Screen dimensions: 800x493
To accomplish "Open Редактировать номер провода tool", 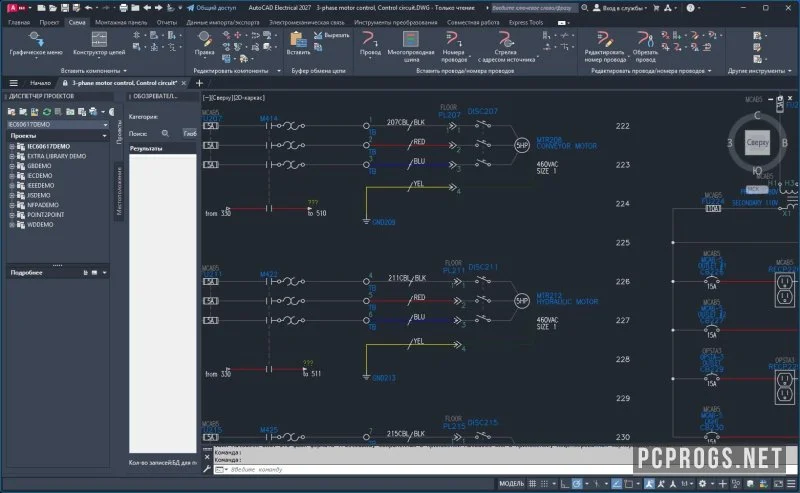I will click(x=605, y=46).
